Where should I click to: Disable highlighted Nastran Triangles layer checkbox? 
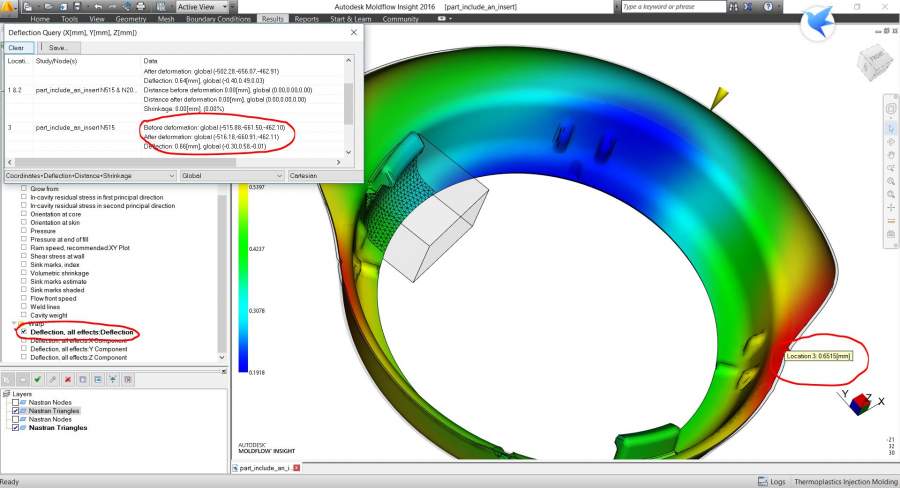tap(15, 410)
